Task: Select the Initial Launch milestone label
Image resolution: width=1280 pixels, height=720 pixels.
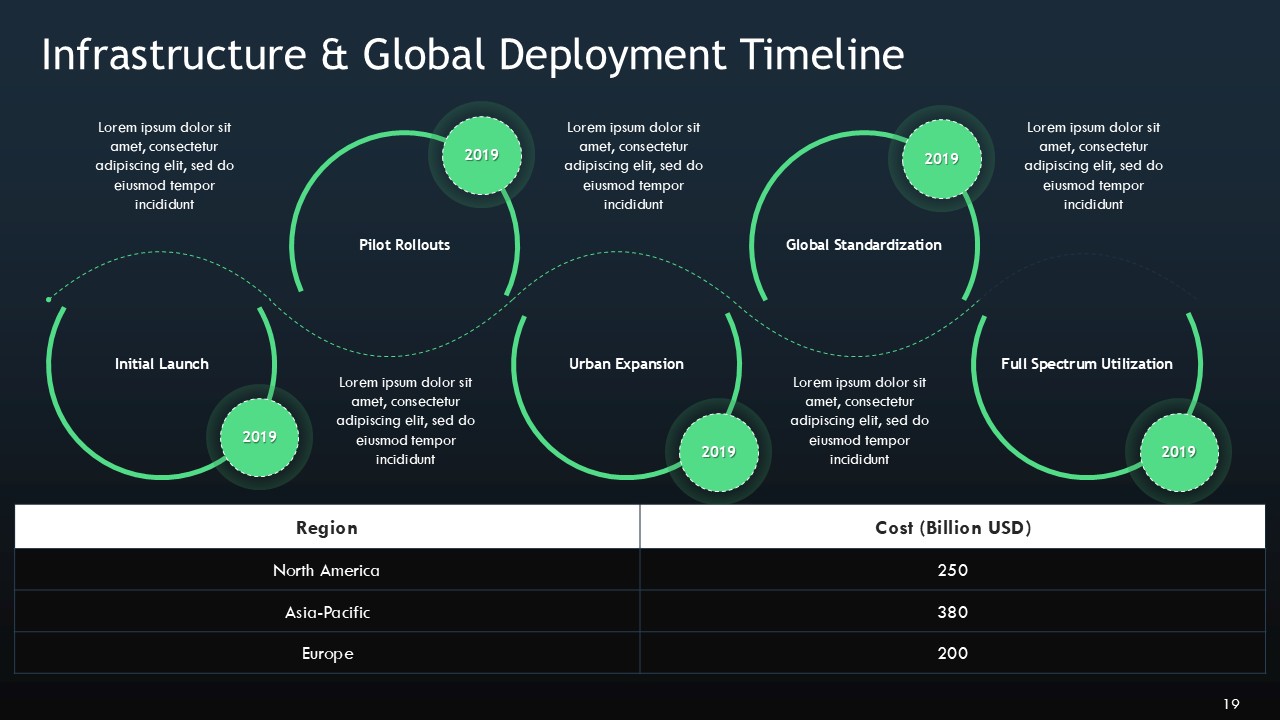Action: (162, 363)
